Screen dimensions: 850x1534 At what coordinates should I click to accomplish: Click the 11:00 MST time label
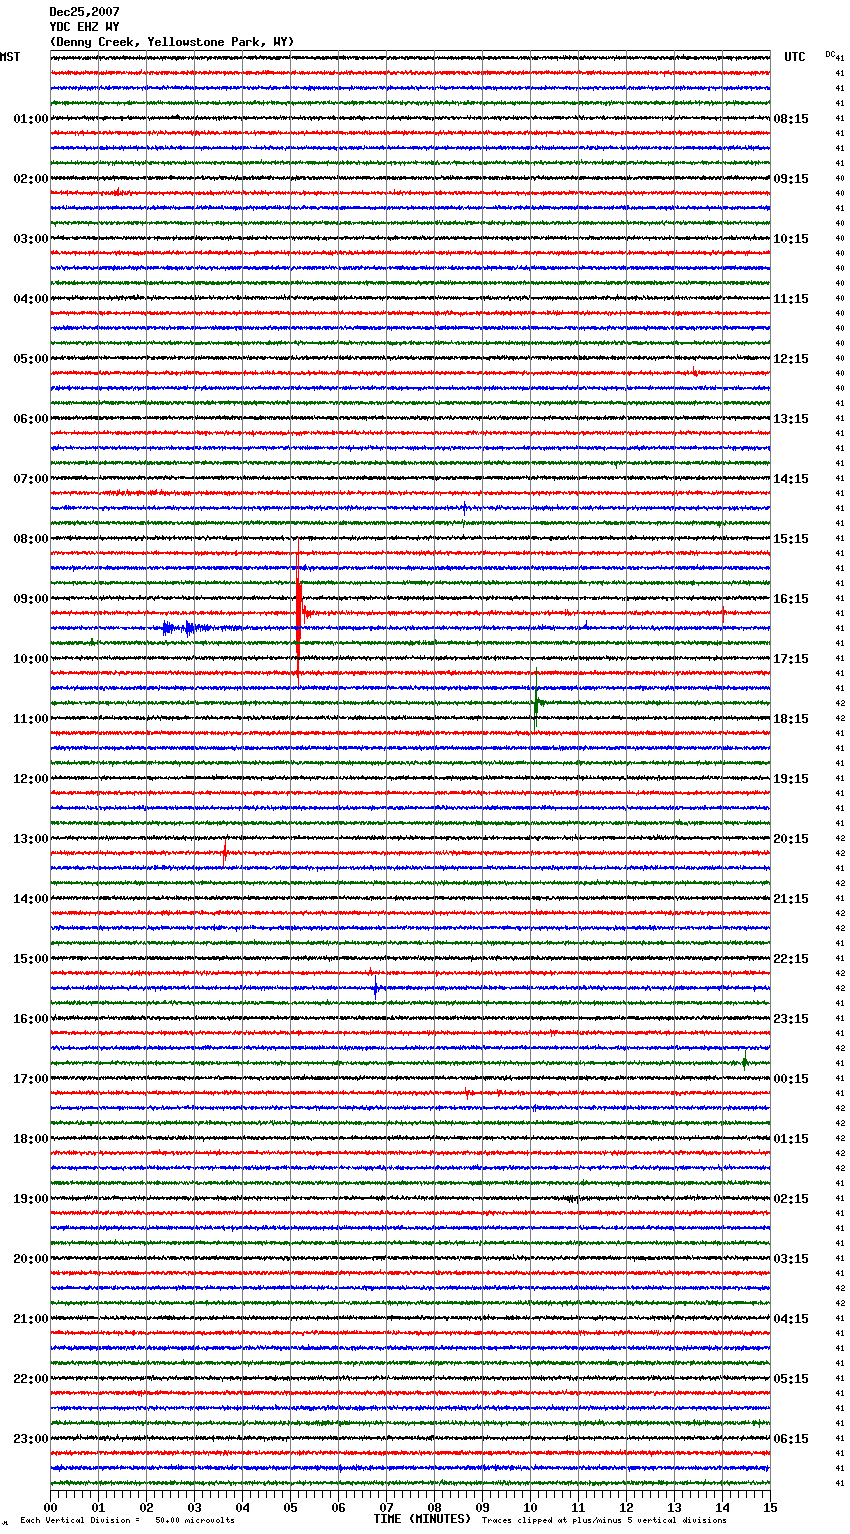point(30,719)
